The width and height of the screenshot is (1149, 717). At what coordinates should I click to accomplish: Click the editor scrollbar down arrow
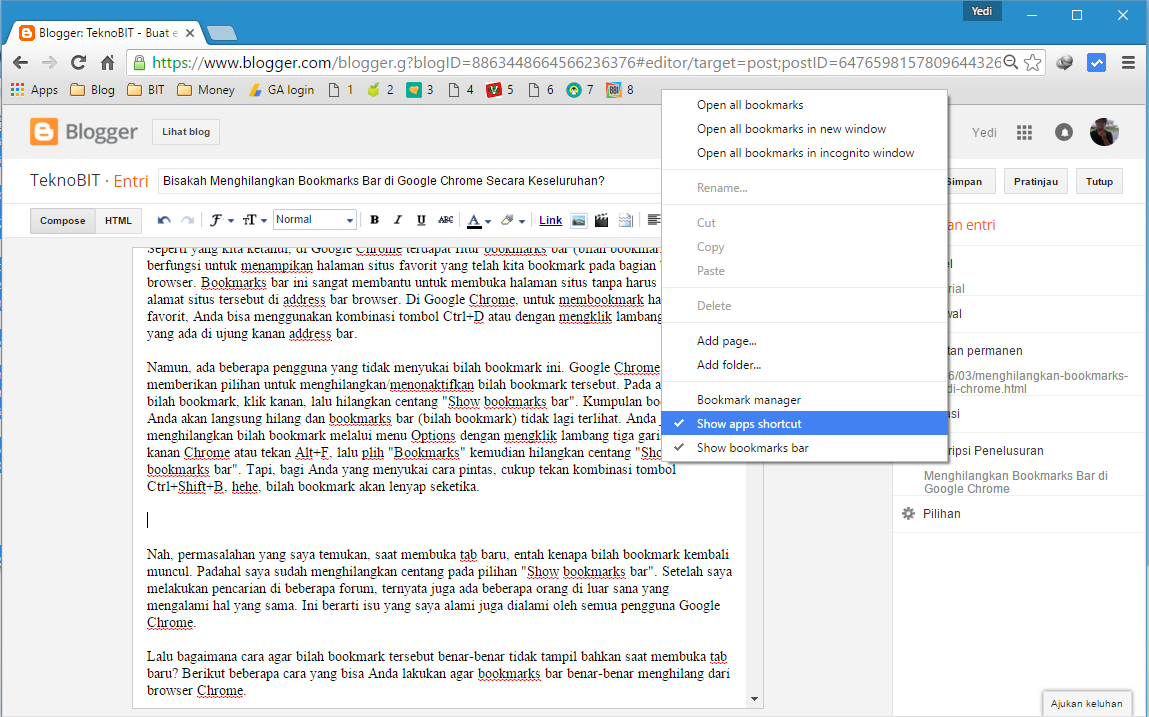(x=754, y=699)
